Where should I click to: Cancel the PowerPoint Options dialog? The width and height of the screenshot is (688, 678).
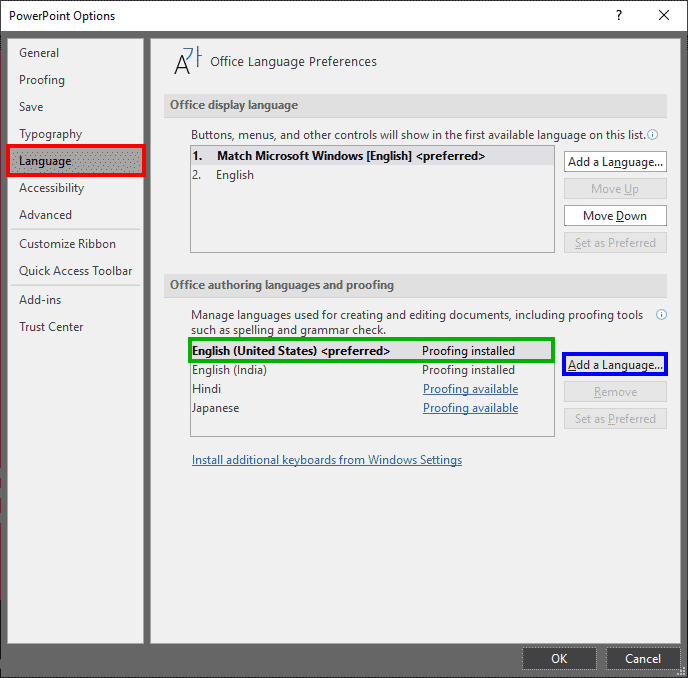[x=643, y=658]
